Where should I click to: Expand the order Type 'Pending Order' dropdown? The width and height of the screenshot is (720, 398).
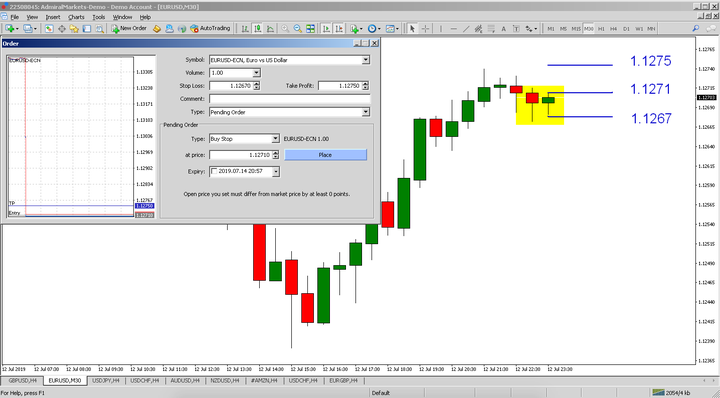(x=366, y=112)
